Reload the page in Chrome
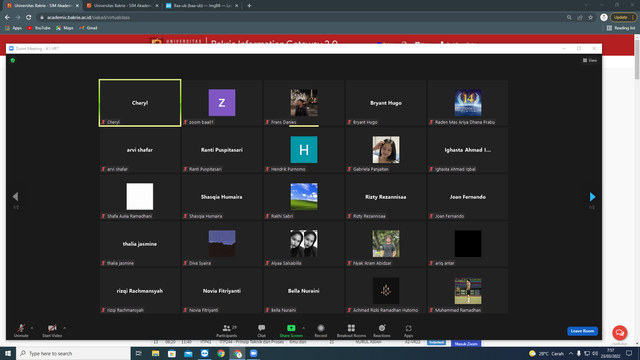 pyautogui.click(x=29, y=18)
